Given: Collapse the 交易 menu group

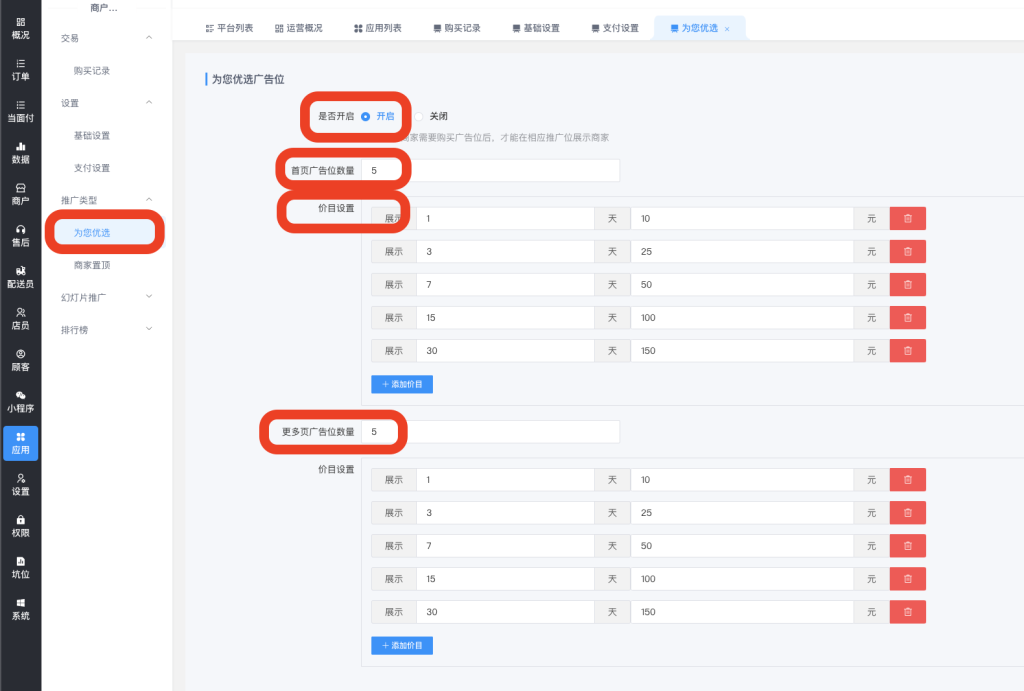Looking at the screenshot, I should 149,38.
